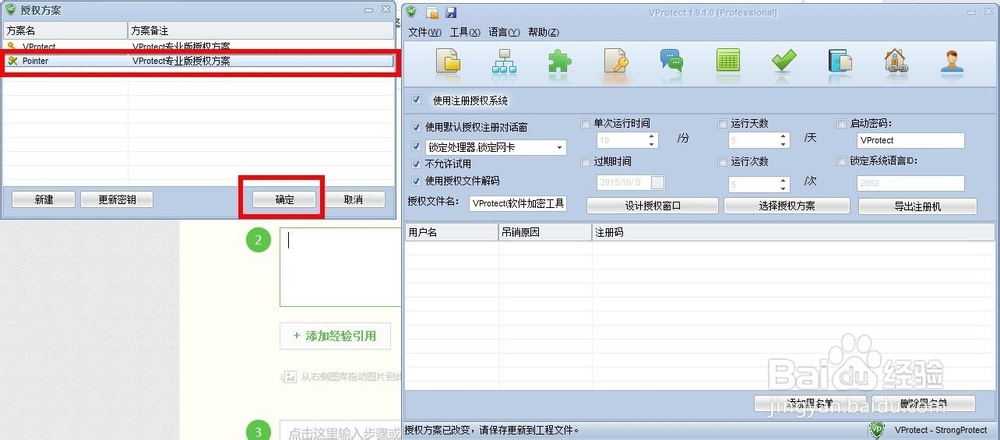The height and width of the screenshot is (440, 1000).
Task: Open the house with chain link toolbar icon
Action: [895, 62]
